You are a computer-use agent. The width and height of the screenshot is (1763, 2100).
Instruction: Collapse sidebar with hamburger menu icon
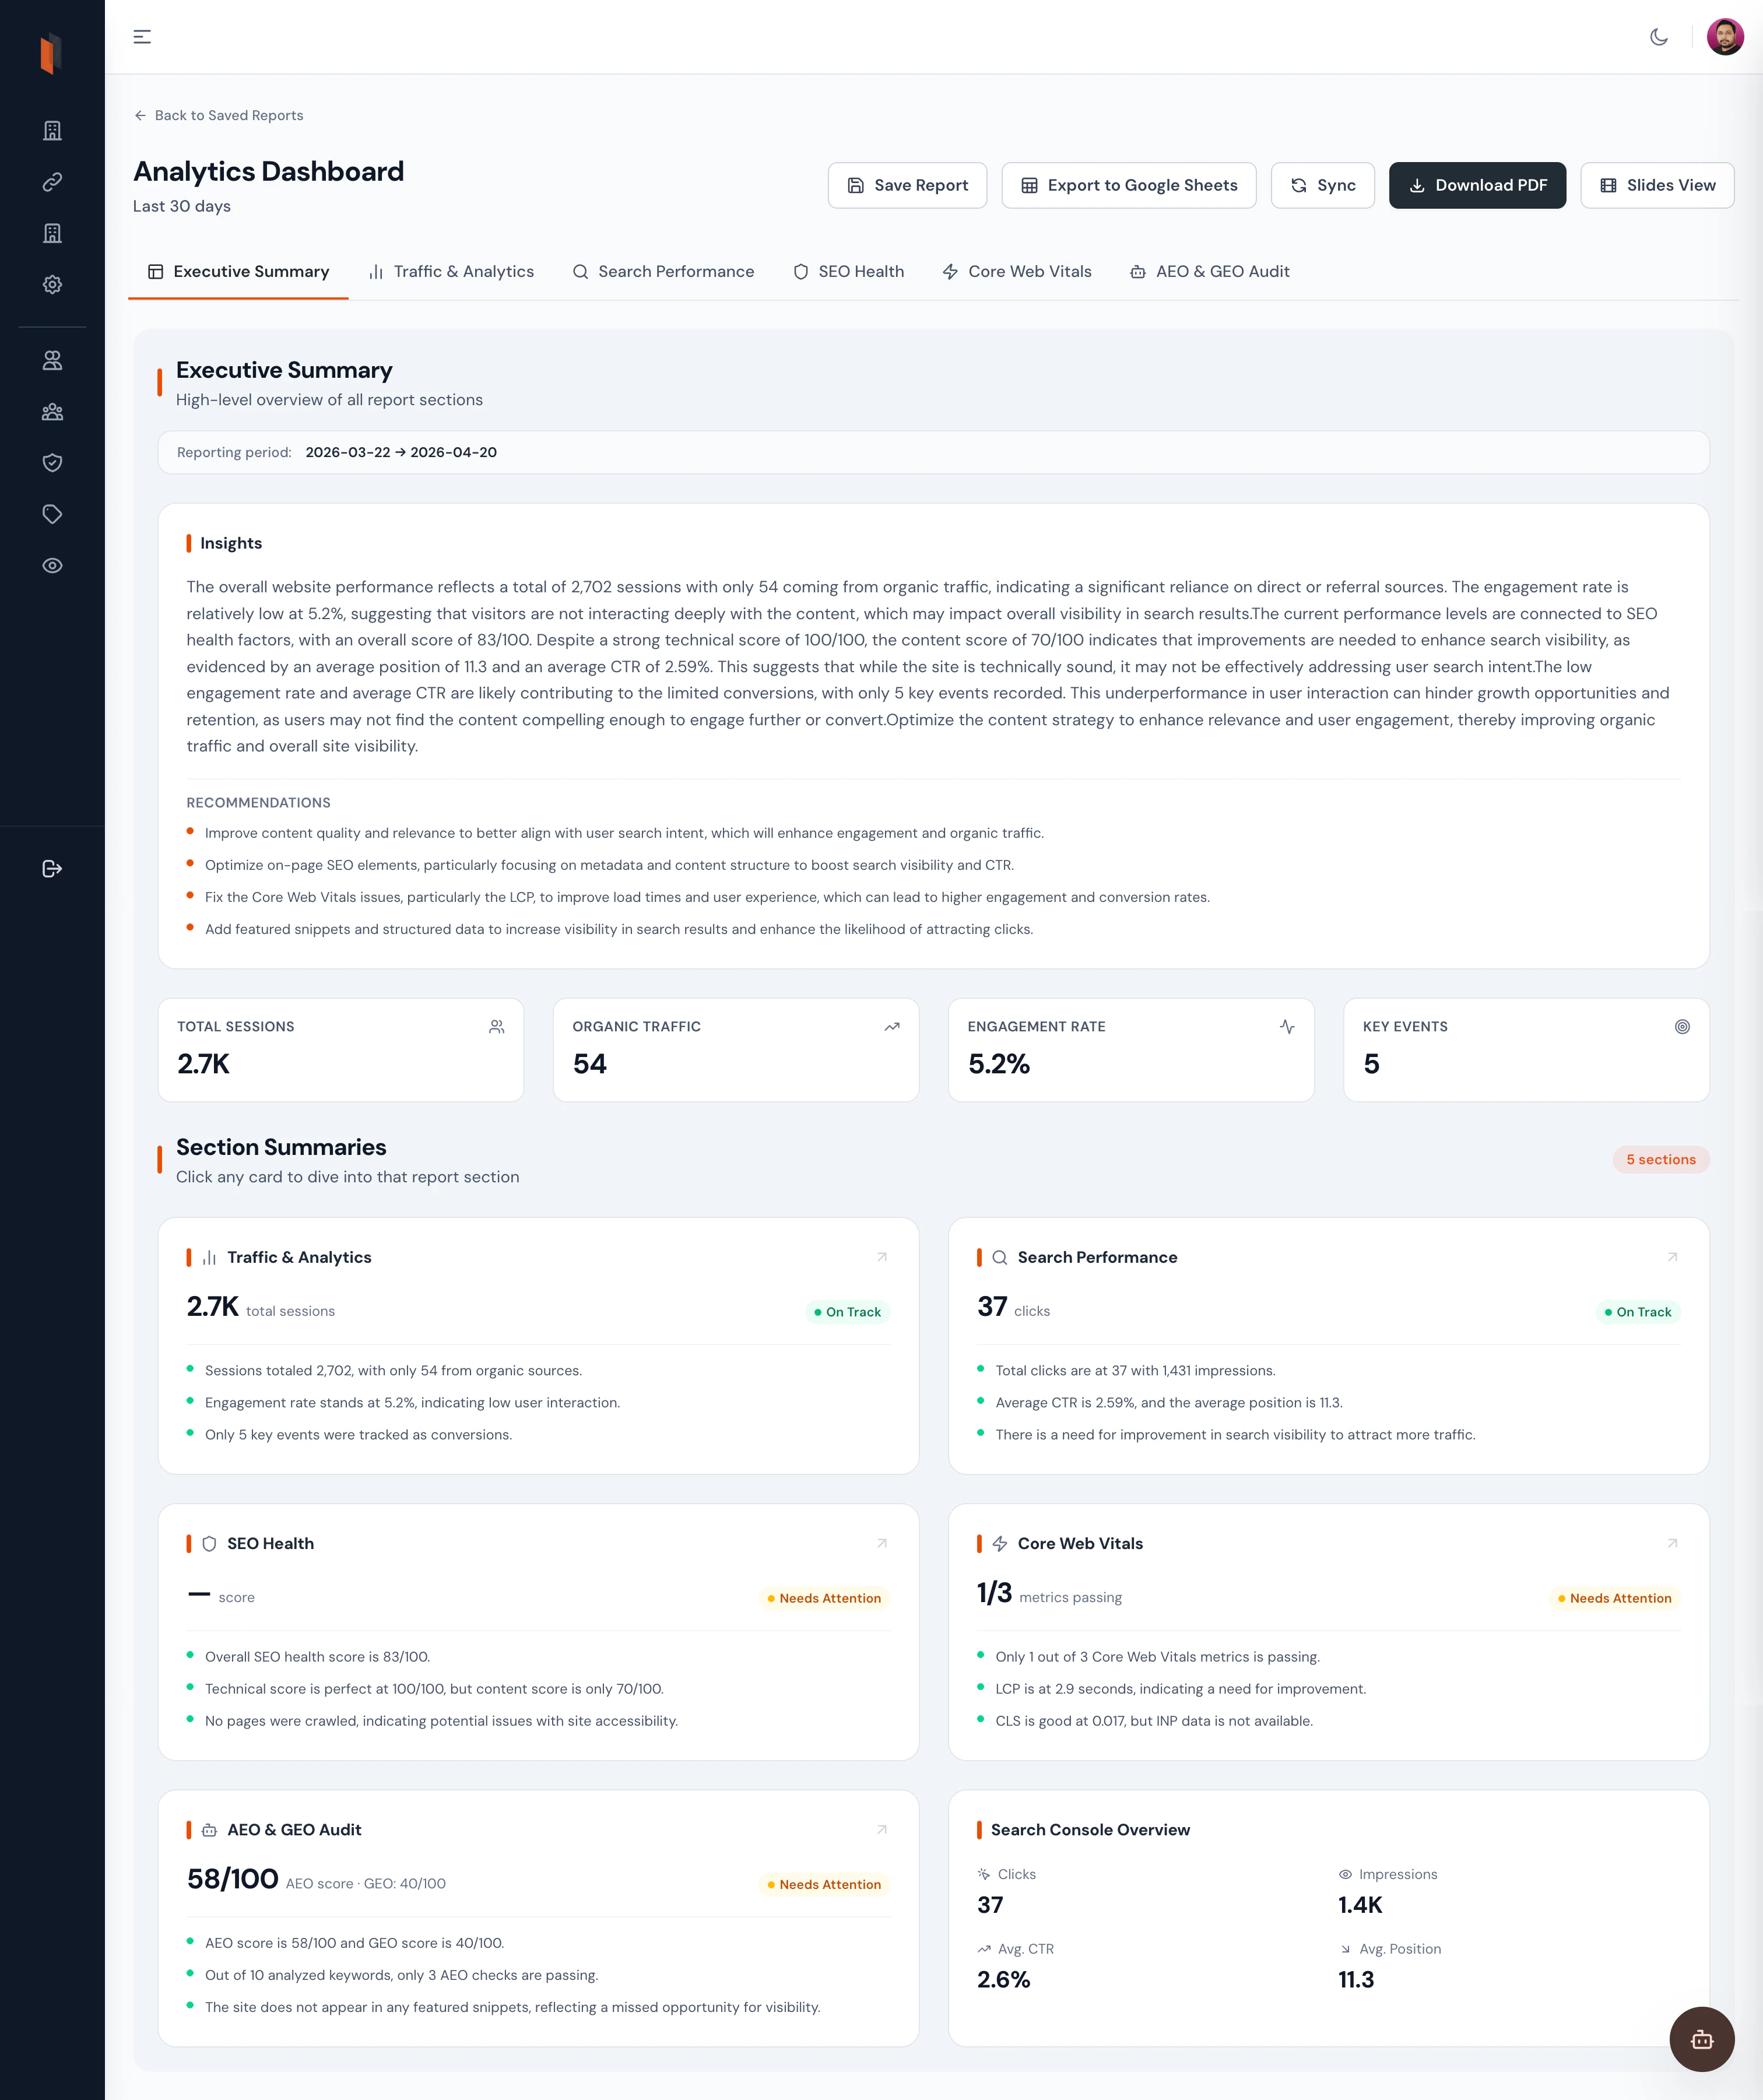(x=142, y=37)
